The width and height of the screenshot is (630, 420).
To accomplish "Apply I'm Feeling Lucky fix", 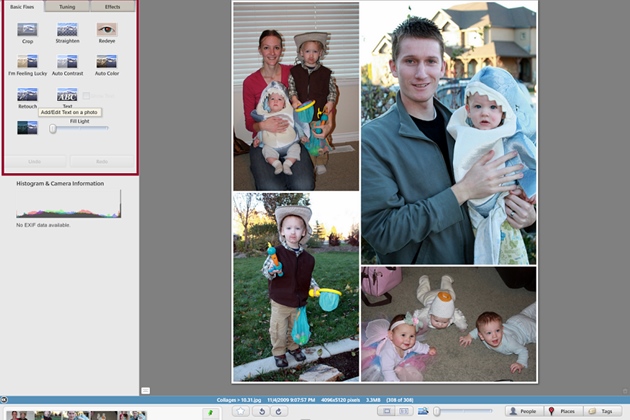I will 27,62.
